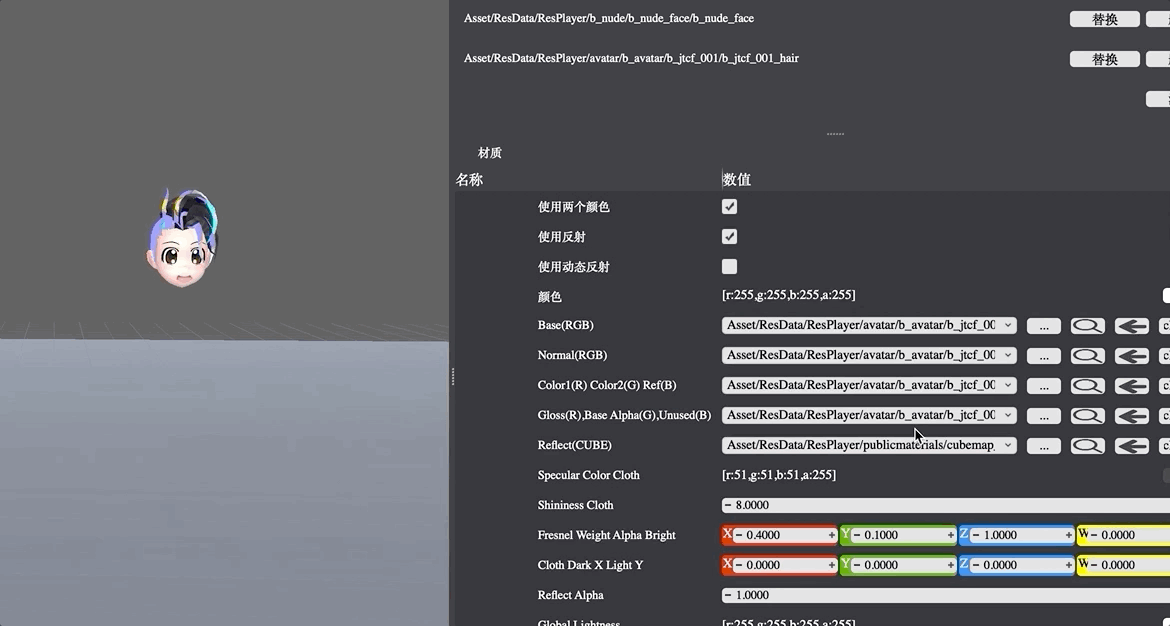Click magnifier icon in Gloss(R),Base Alpha(G) row
This screenshot has width=1170, height=626.
1087,416
